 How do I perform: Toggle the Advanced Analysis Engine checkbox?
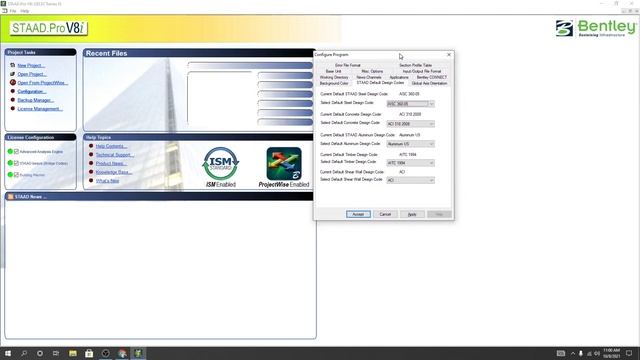tap(16, 151)
